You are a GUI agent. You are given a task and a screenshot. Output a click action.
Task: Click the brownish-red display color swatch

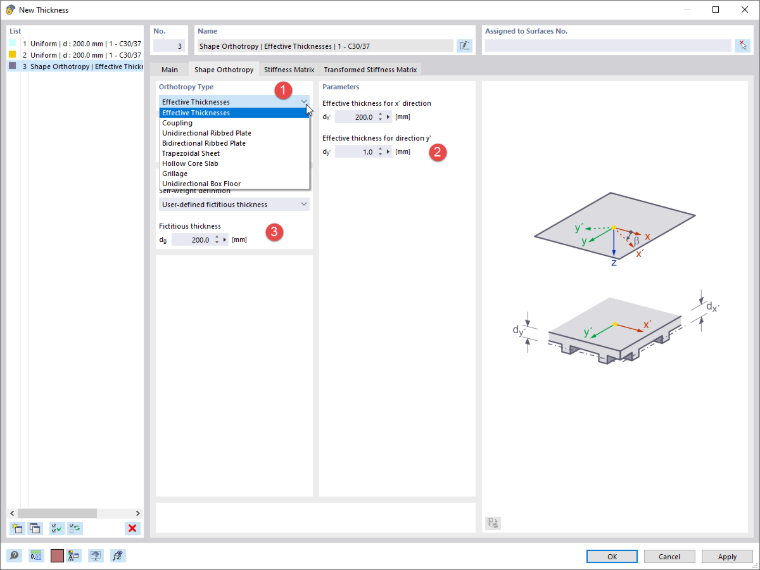coord(57,555)
